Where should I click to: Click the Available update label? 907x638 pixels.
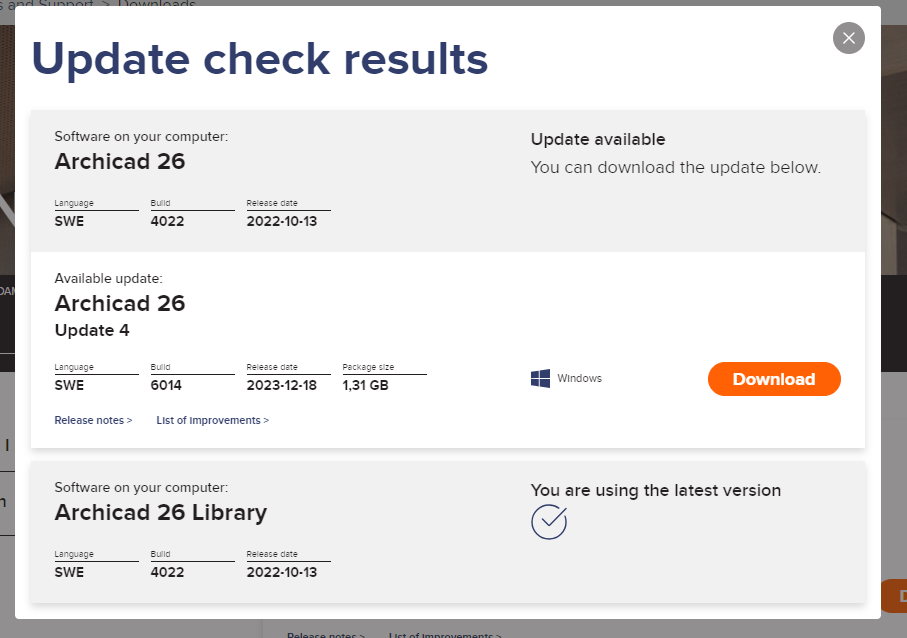(108, 278)
